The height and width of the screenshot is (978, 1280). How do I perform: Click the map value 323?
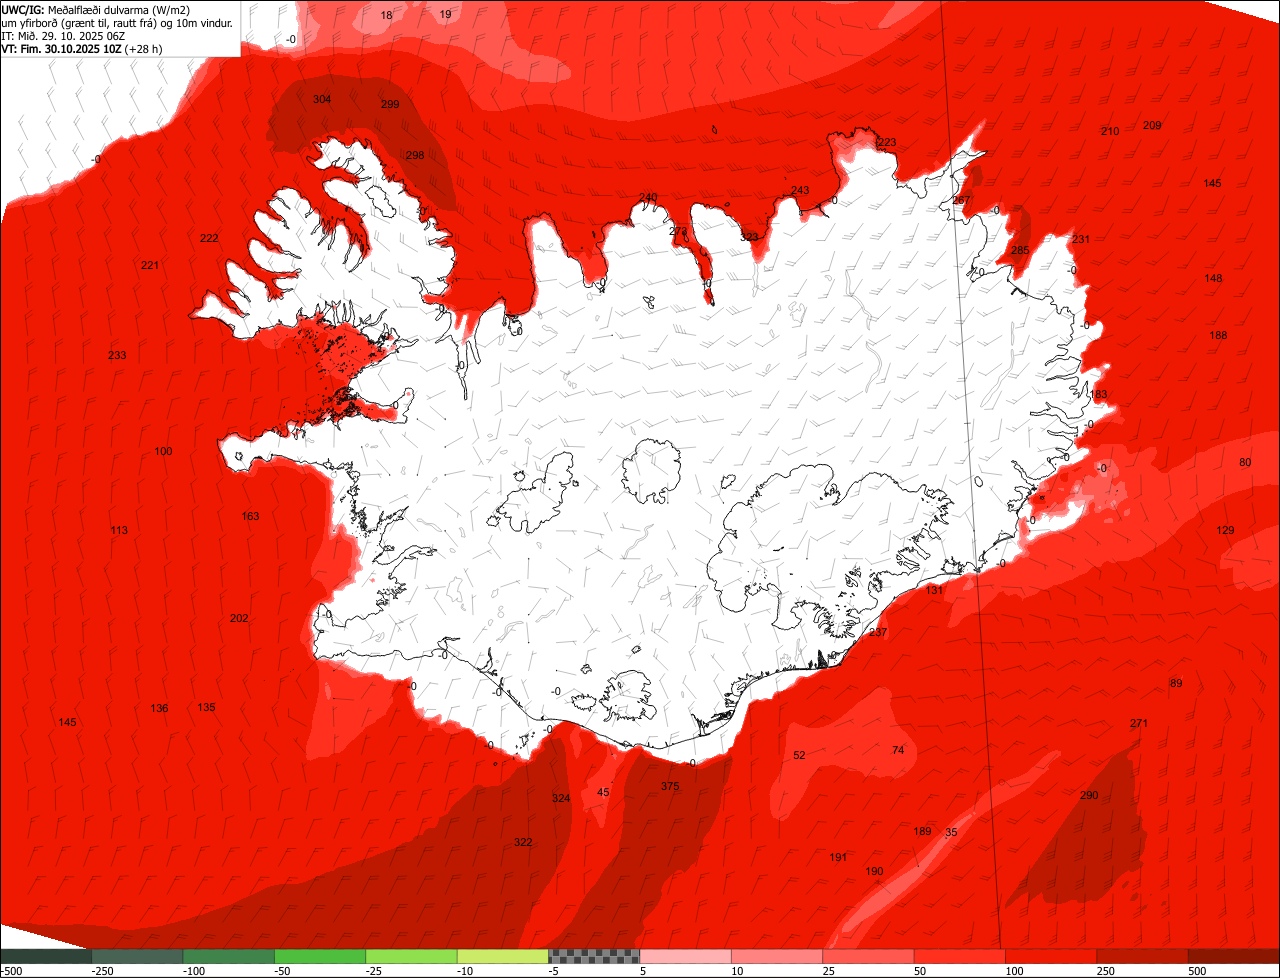(x=749, y=237)
